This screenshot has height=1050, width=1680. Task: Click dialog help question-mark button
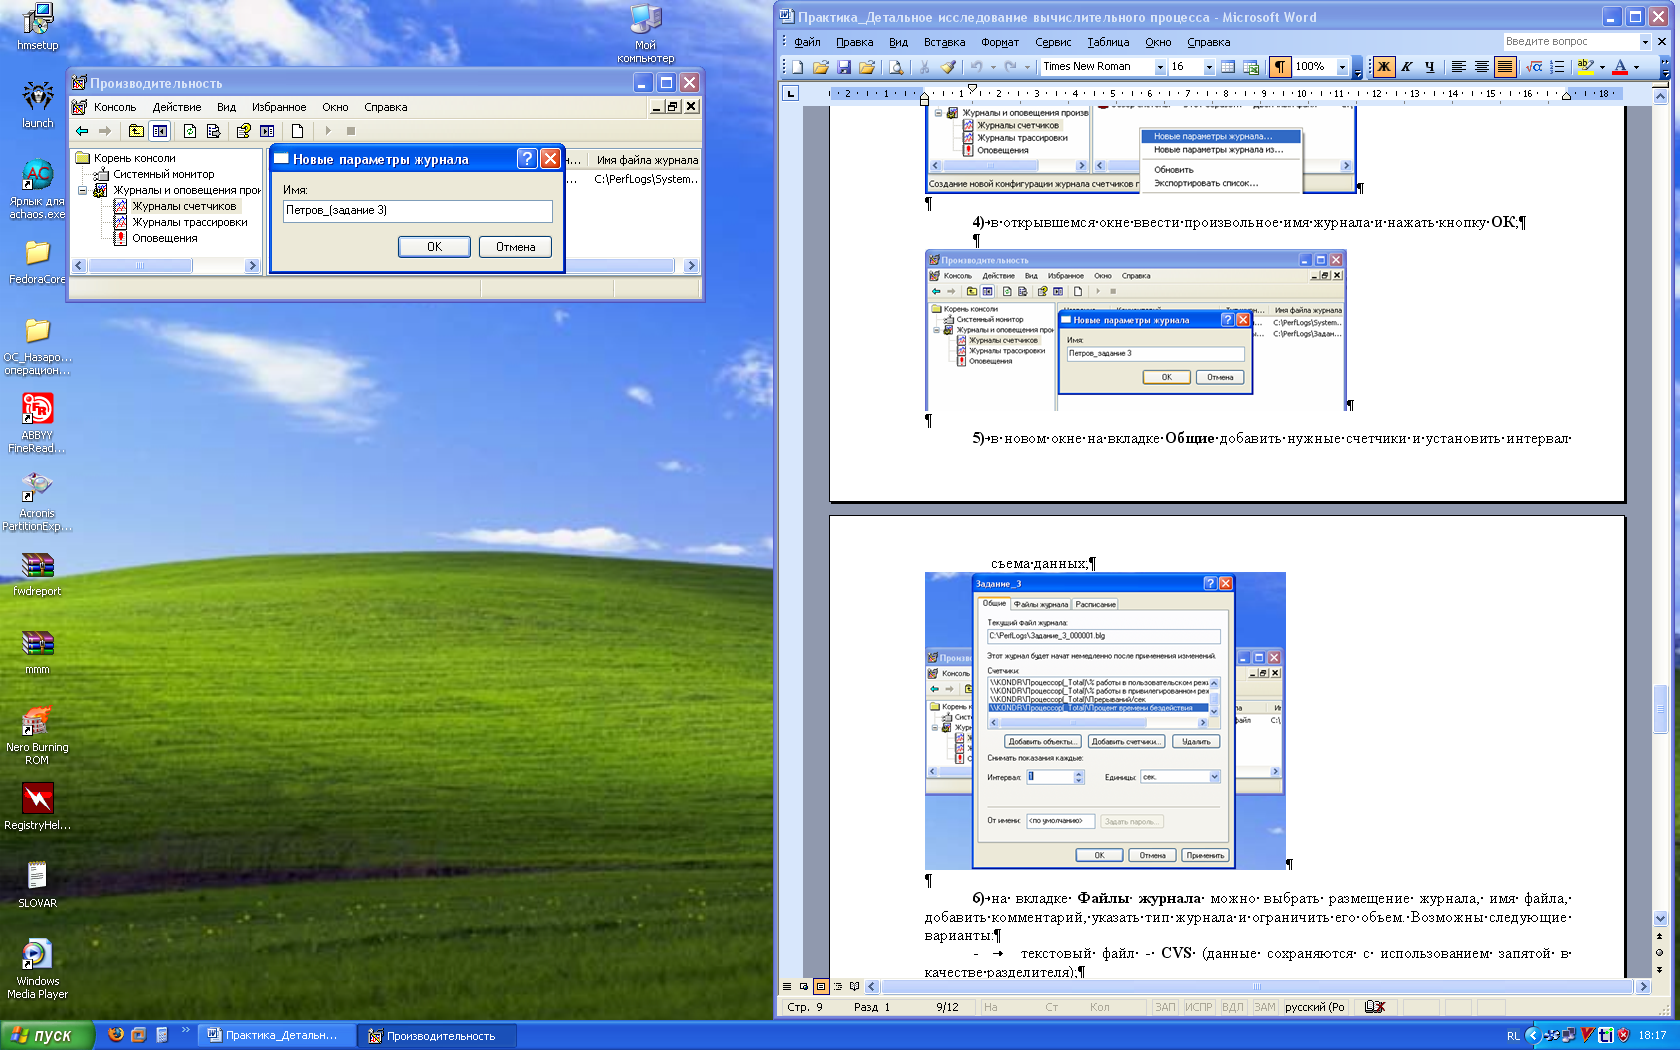pyautogui.click(x=527, y=159)
